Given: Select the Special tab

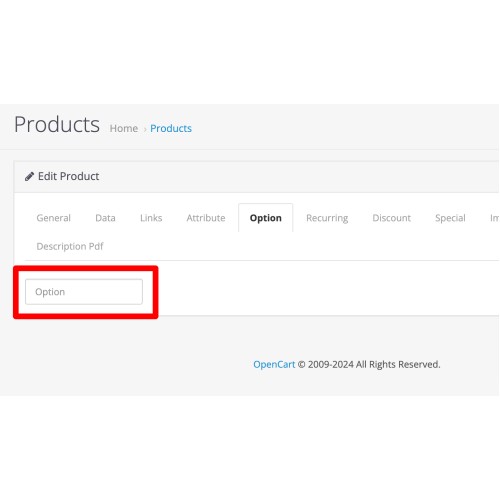Looking at the screenshot, I should [450, 218].
